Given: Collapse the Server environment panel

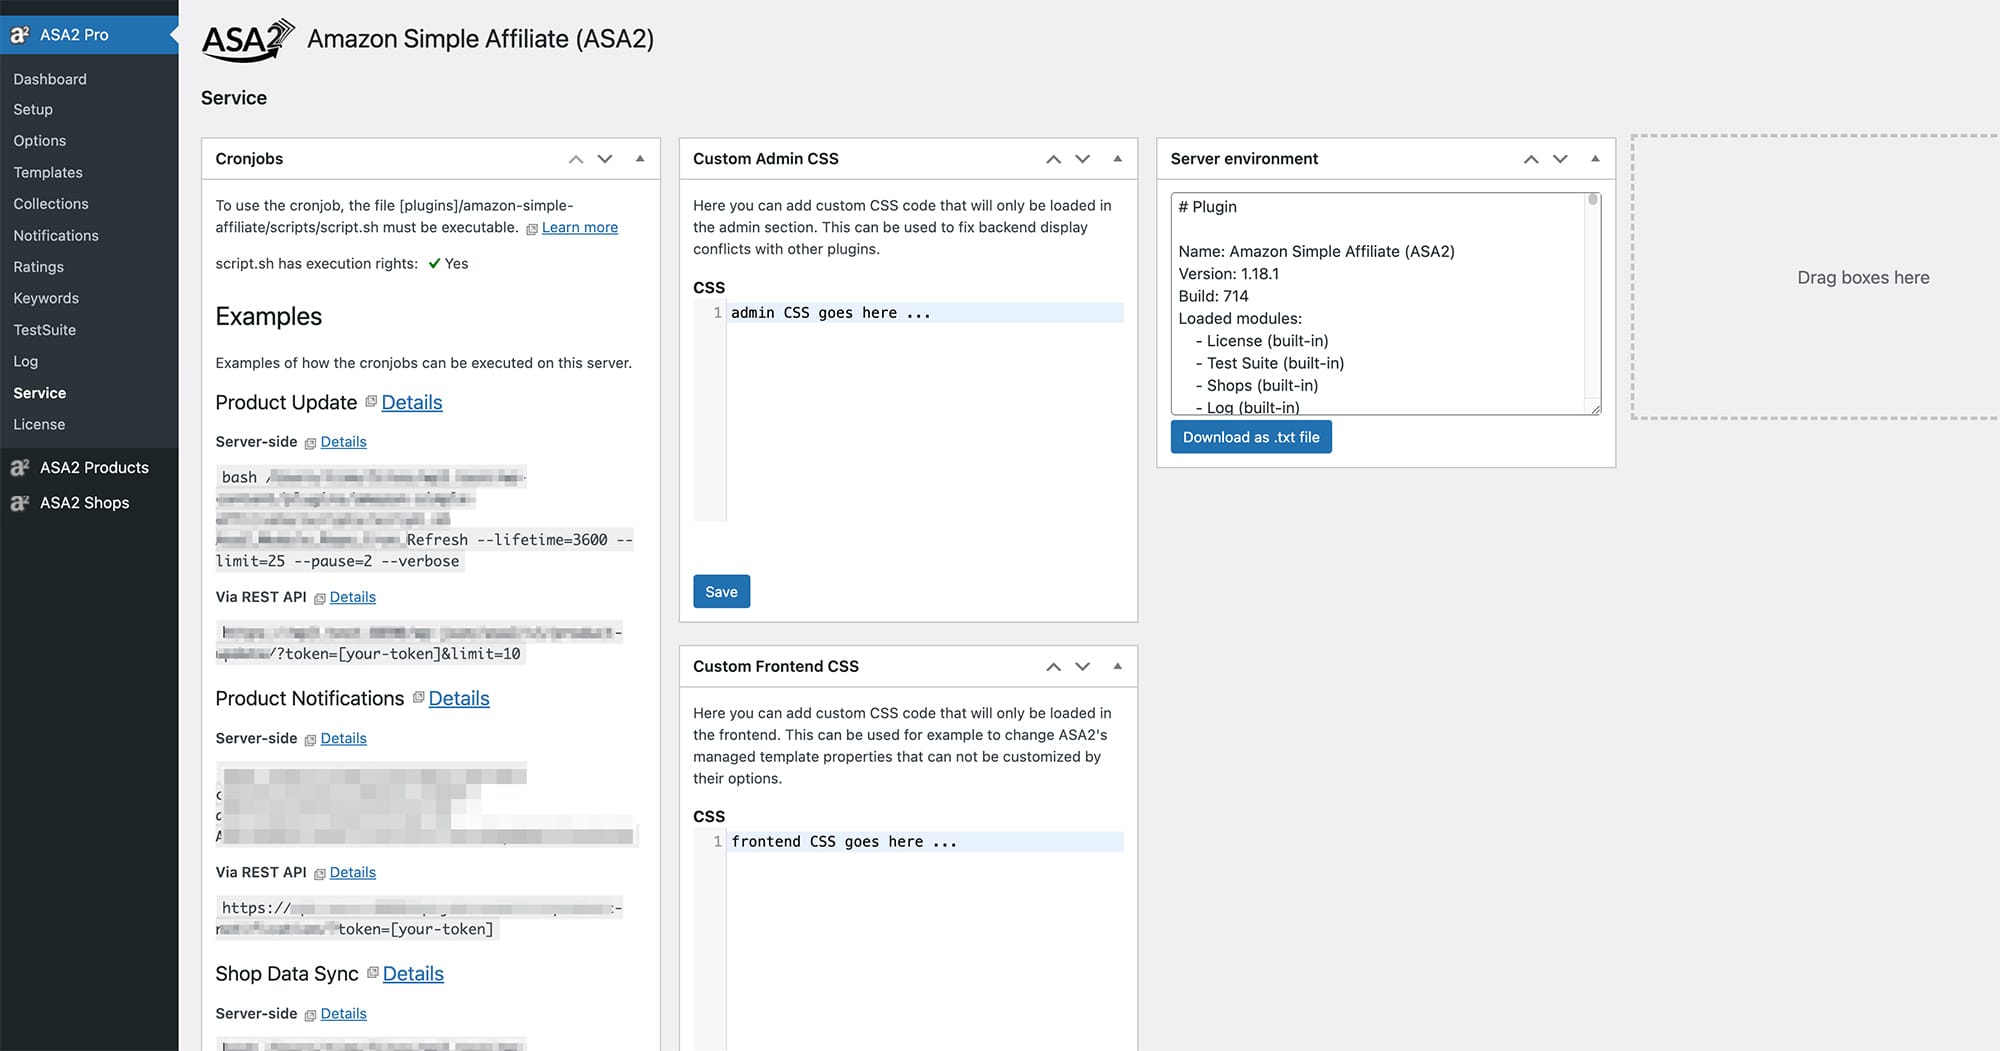Looking at the screenshot, I should [1595, 159].
